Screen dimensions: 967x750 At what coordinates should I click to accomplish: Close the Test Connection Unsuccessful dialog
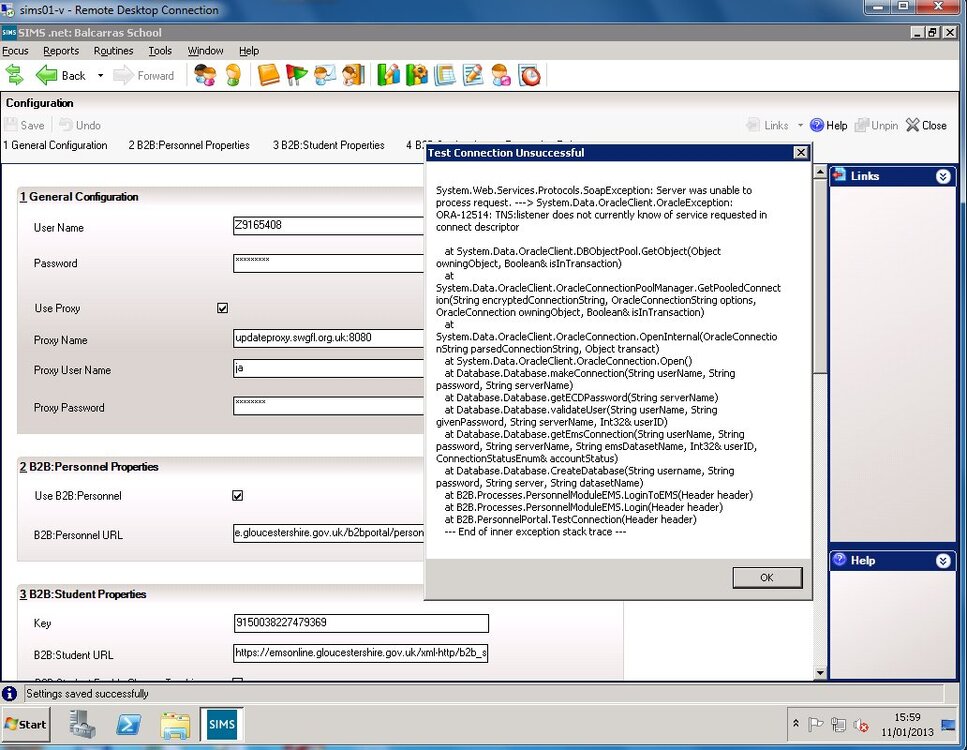[800, 152]
